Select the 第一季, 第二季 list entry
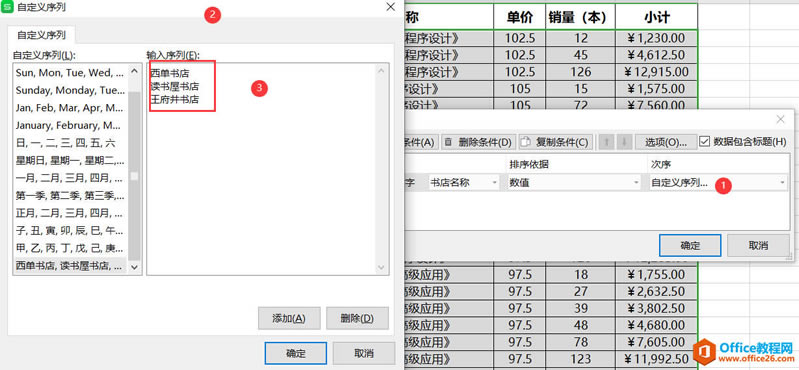 pos(71,196)
